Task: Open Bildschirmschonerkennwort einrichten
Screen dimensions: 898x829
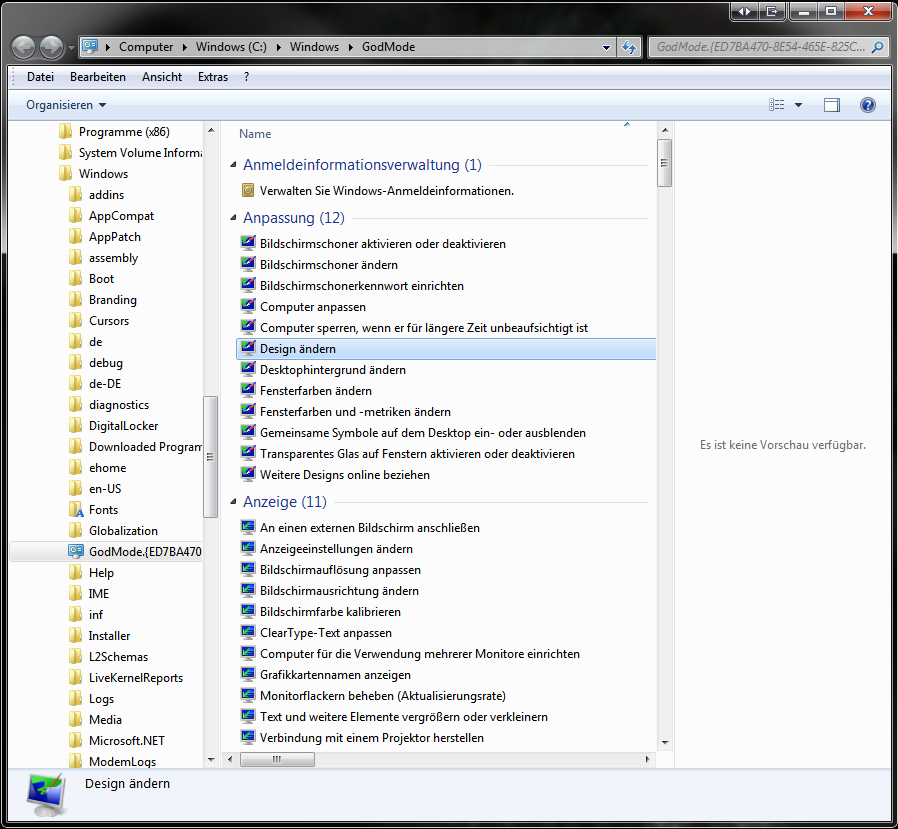Action: pos(361,286)
